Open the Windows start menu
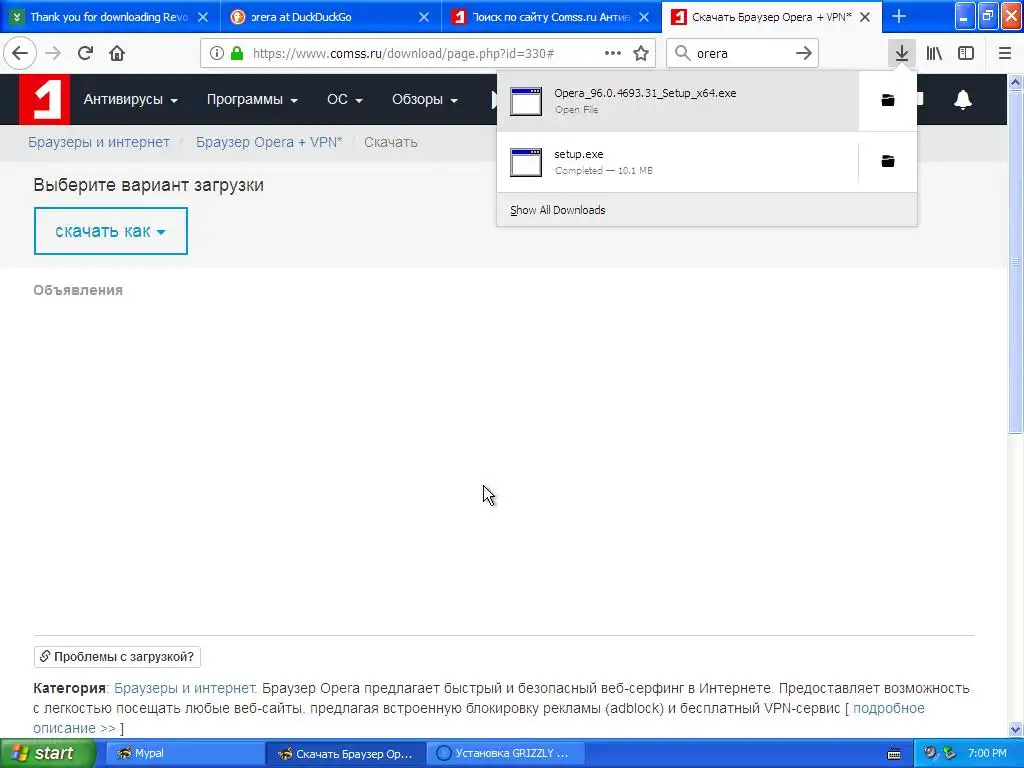Screen dimensions: 1024x768 click(x=48, y=754)
